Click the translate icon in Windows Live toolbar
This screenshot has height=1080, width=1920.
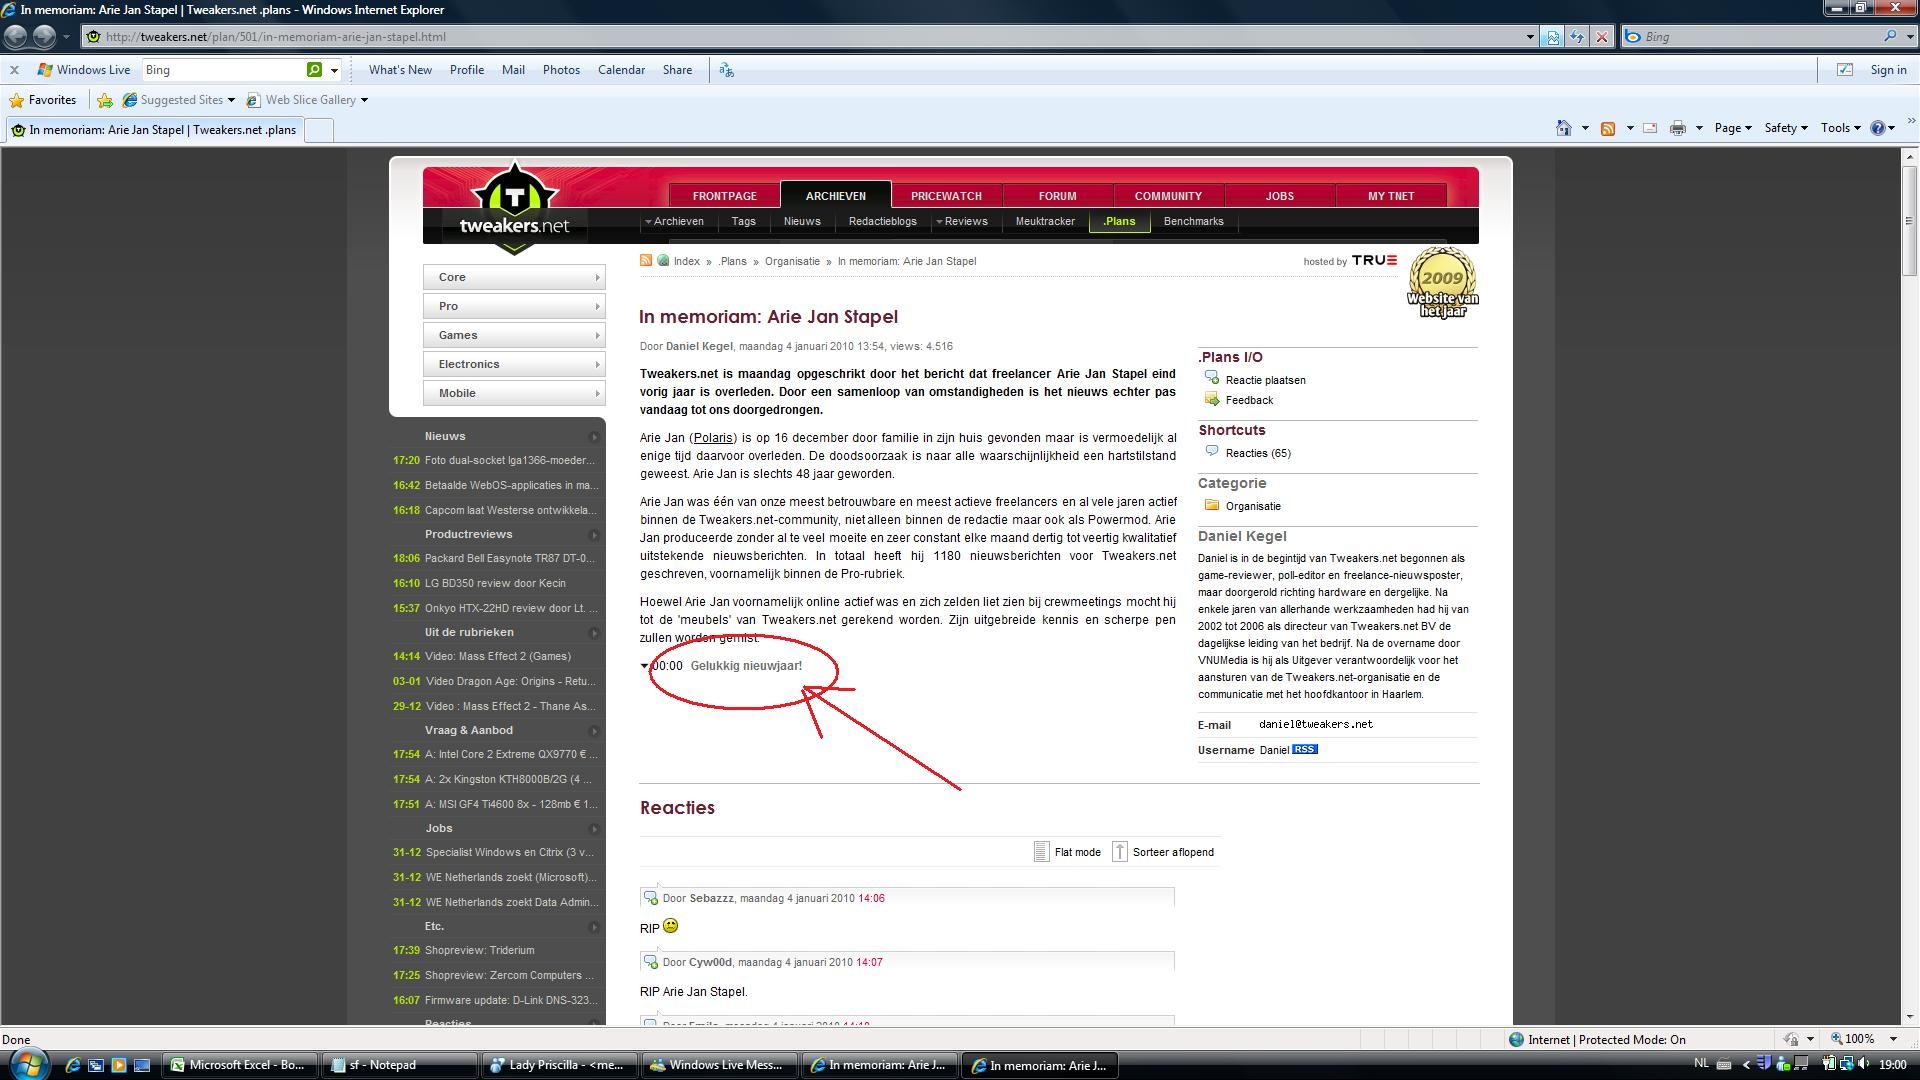tap(726, 70)
